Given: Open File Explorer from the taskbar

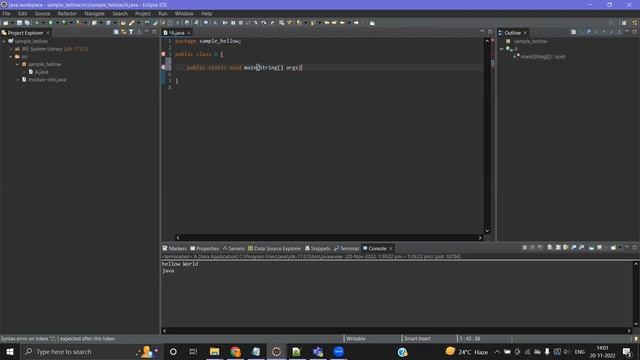Looking at the screenshot, I should pyautogui.click(x=214, y=352).
